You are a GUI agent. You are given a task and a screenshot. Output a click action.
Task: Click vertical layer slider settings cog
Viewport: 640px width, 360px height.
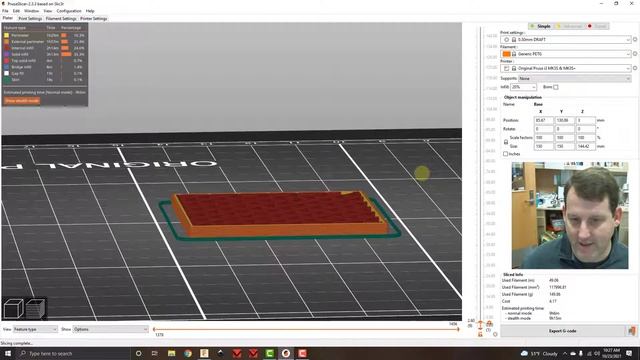[495, 334]
